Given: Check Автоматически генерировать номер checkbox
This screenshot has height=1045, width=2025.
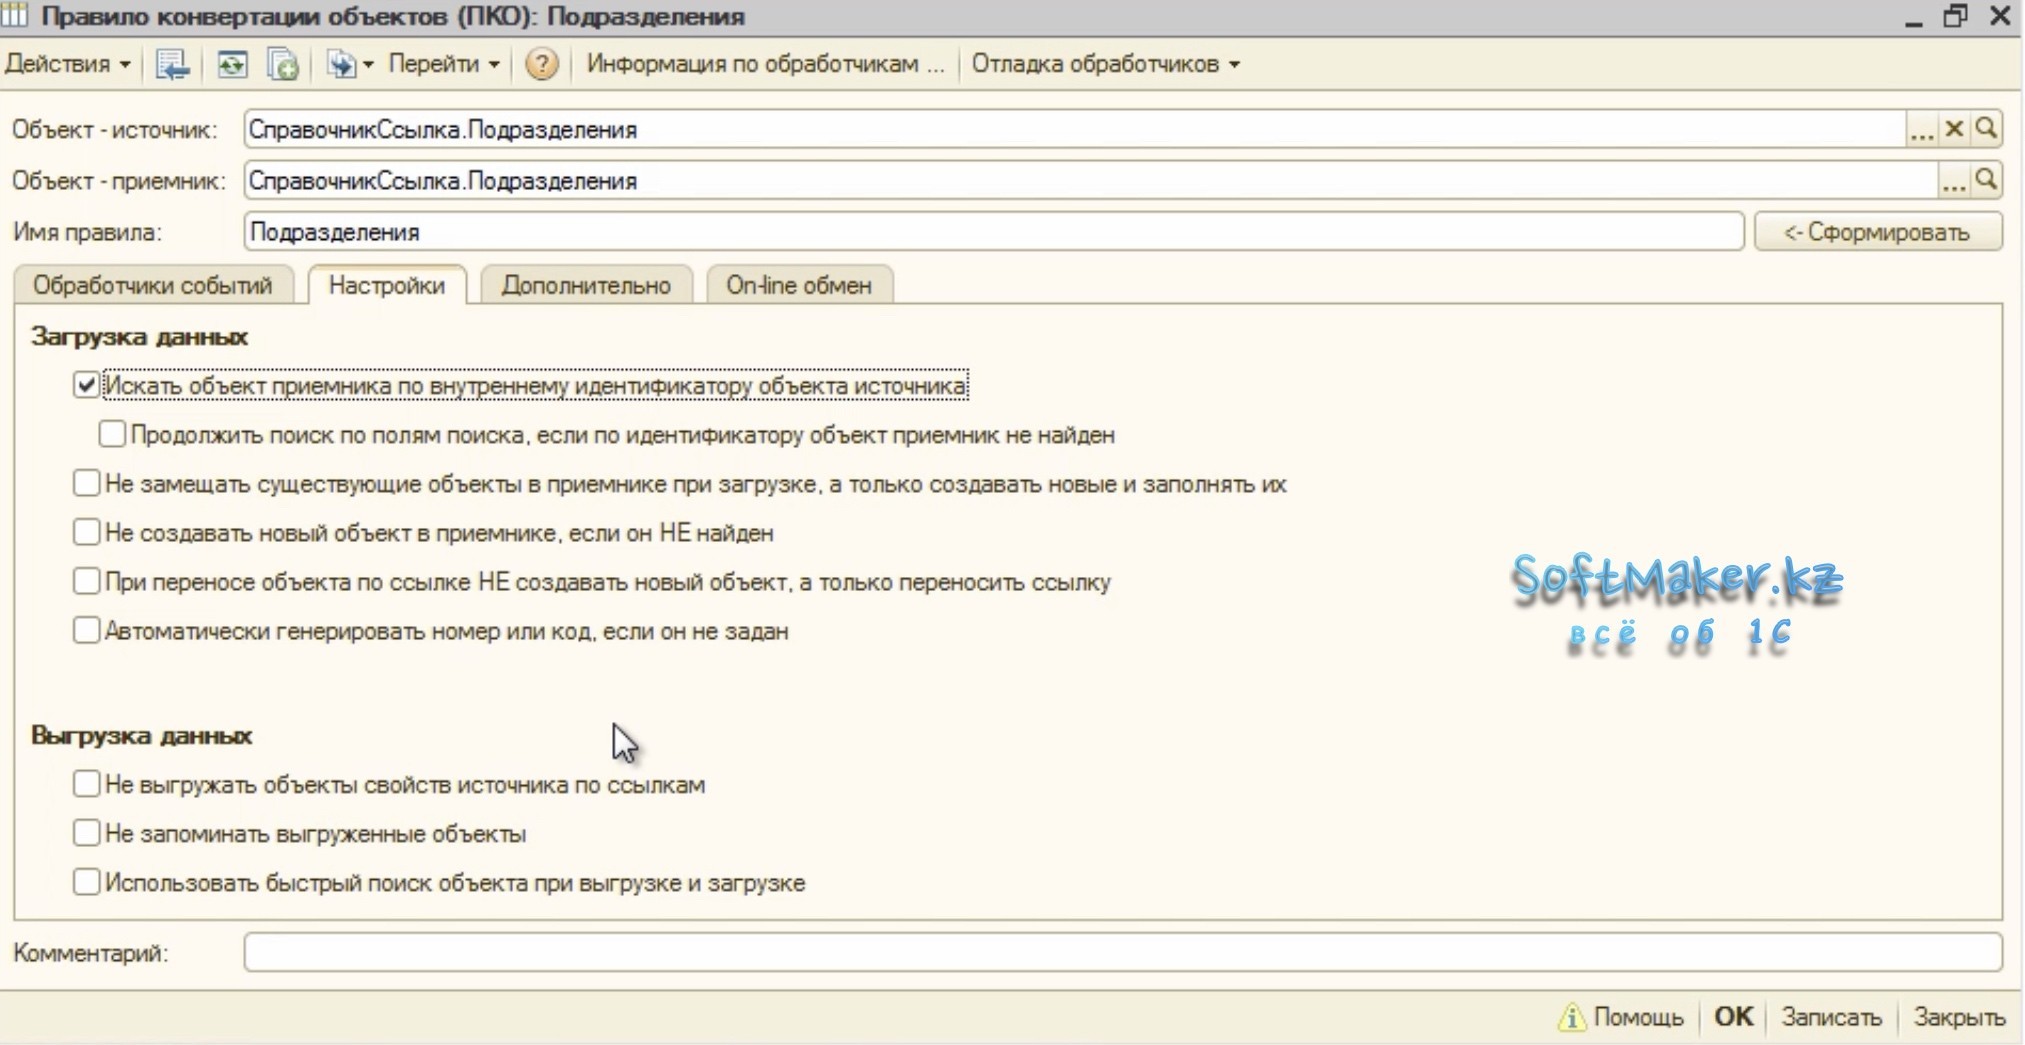Looking at the screenshot, I should [86, 630].
